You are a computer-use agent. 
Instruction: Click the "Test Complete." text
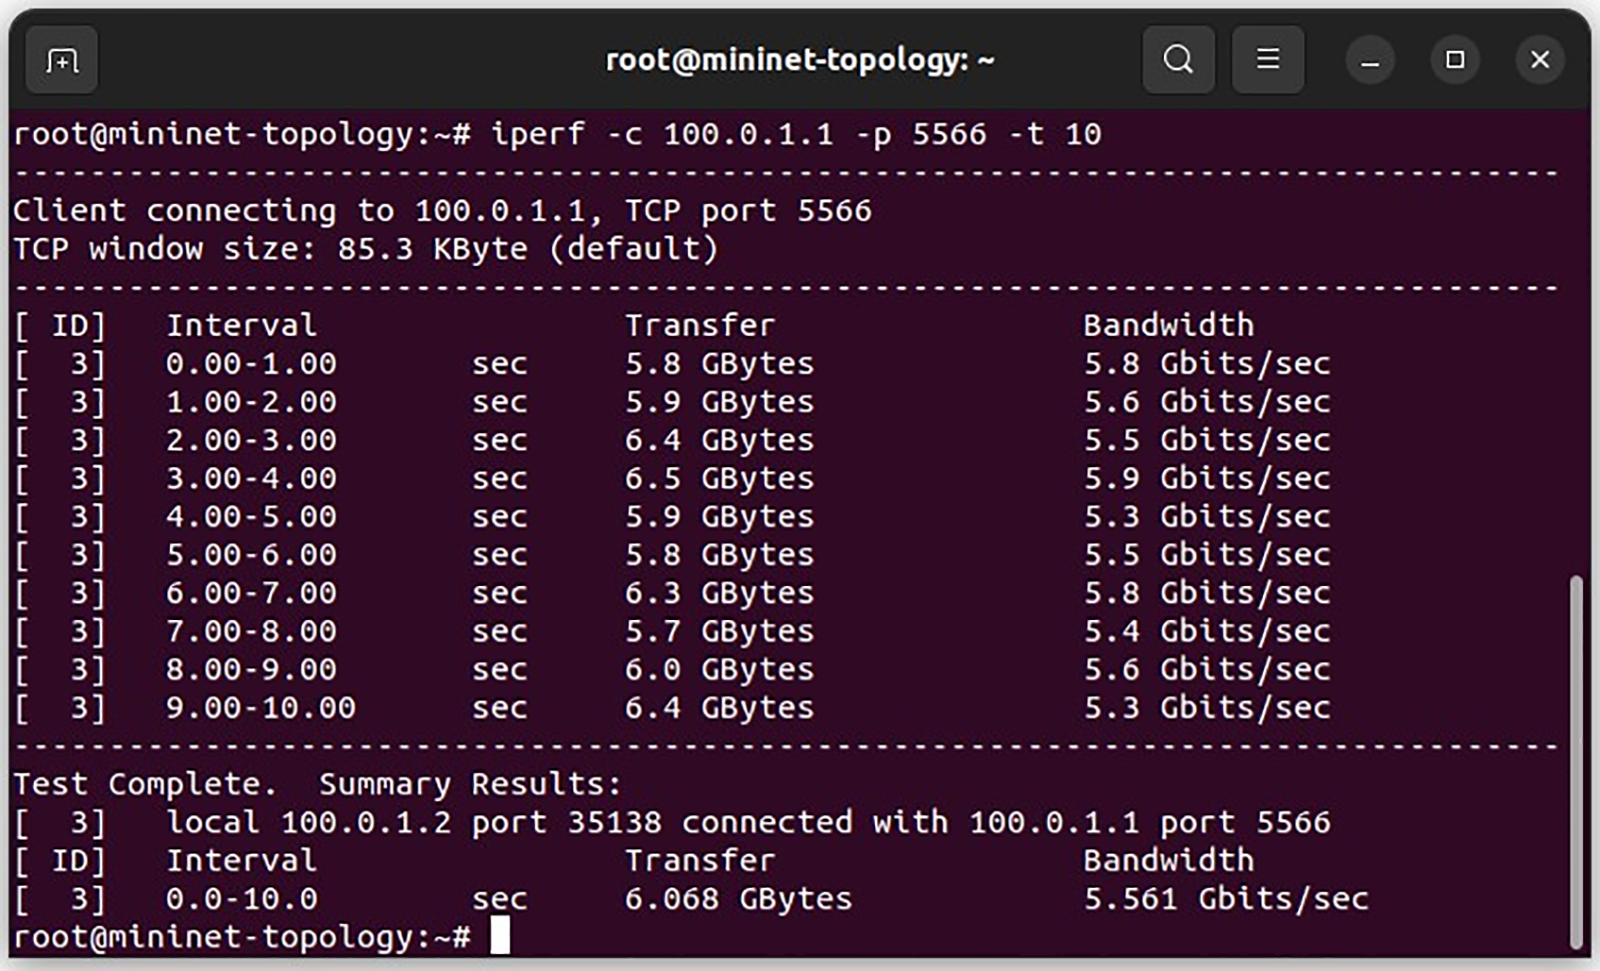point(144,784)
